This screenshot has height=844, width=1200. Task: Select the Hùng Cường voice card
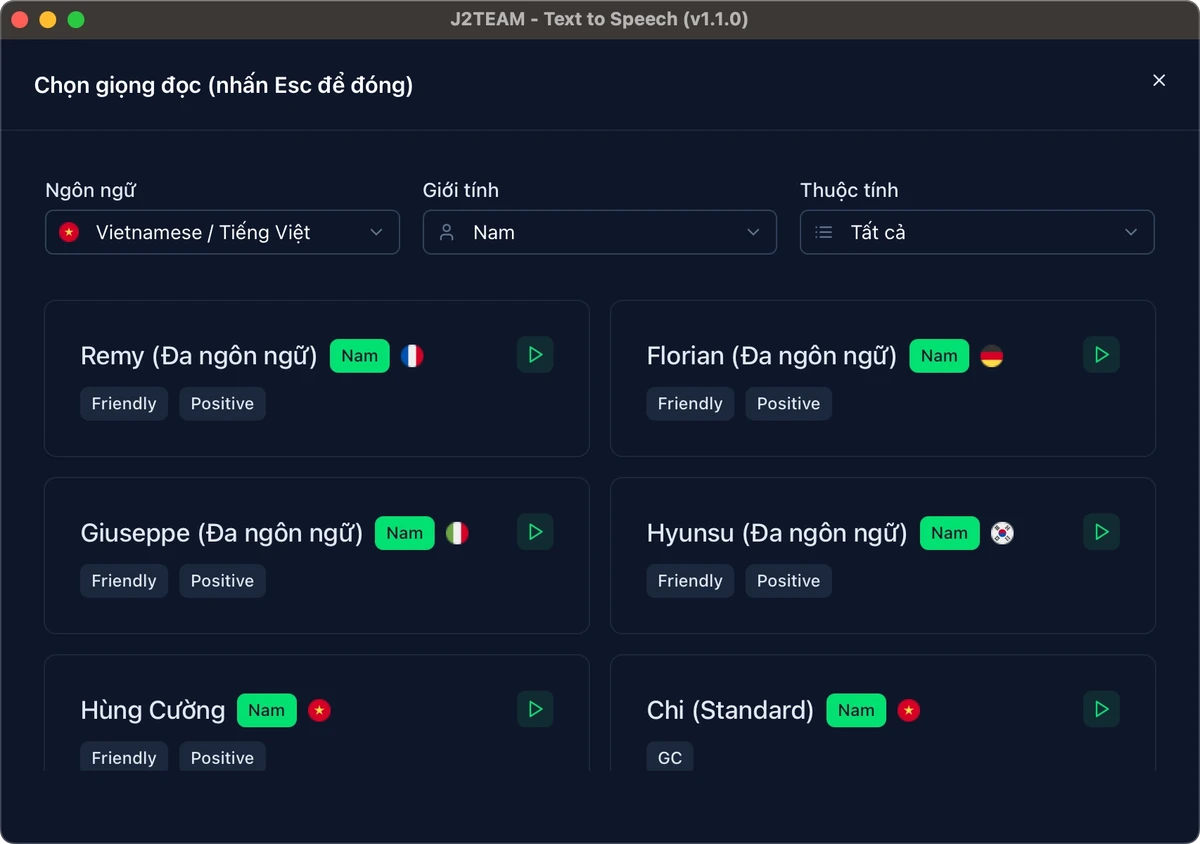click(x=316, y=713)
